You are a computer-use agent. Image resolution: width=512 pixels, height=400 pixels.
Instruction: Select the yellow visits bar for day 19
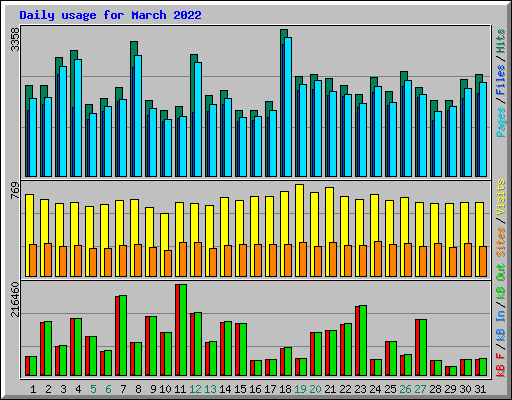click(299, 213)
